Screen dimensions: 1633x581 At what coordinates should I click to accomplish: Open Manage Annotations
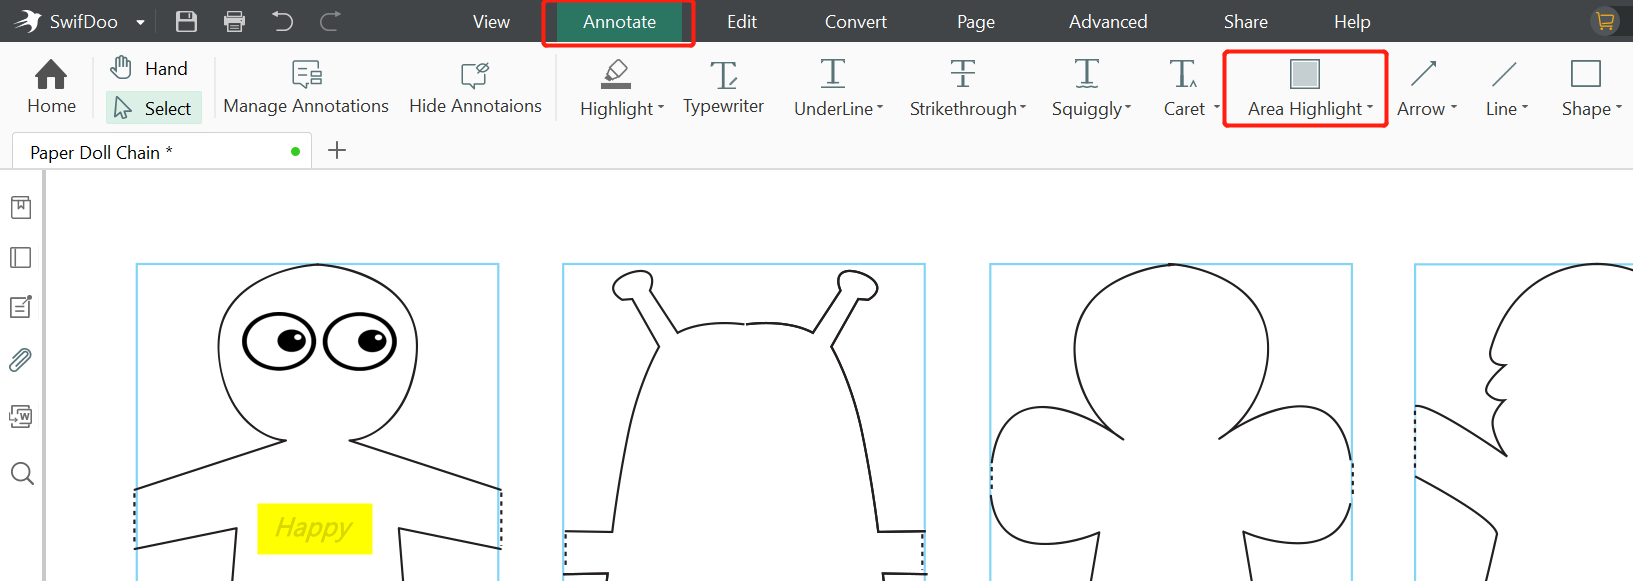(x=306, y=87)
